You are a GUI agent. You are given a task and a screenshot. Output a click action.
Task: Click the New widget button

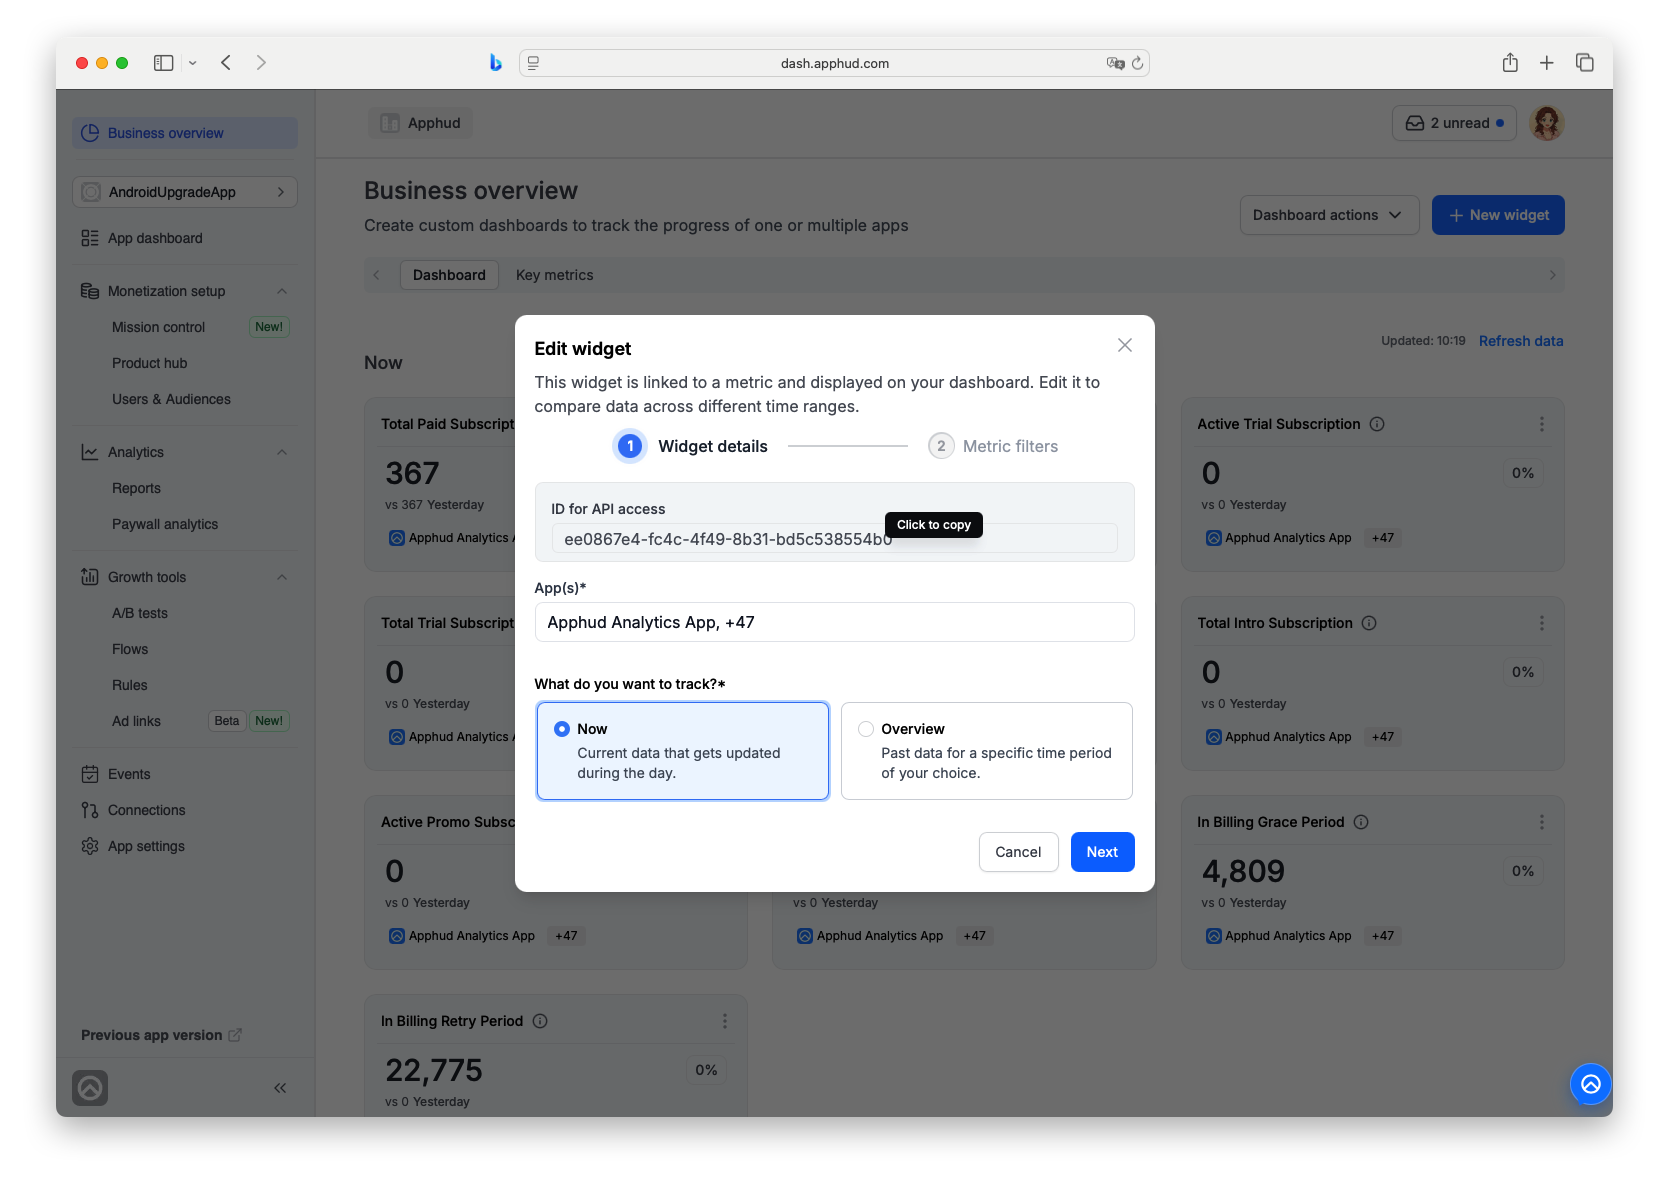tap(1498, 215)
